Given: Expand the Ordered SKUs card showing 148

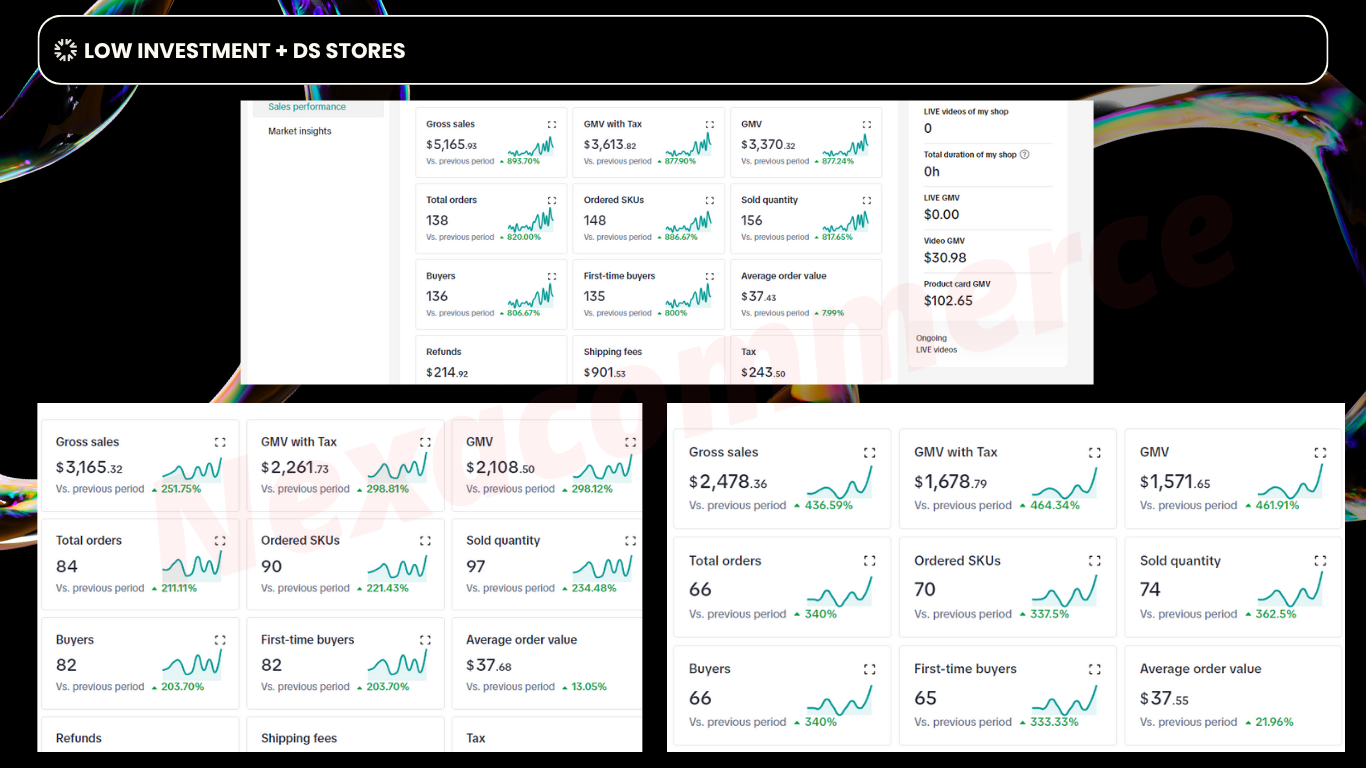Looking at the screenshot, I should pos(709,201).
